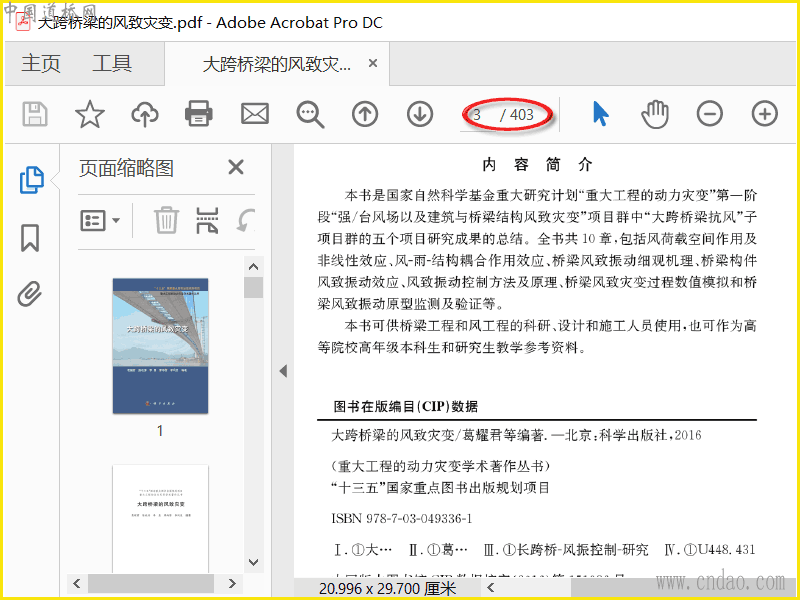Print the document with printer icon
Viewport: 800px width, 600px height.
[198, 113]
